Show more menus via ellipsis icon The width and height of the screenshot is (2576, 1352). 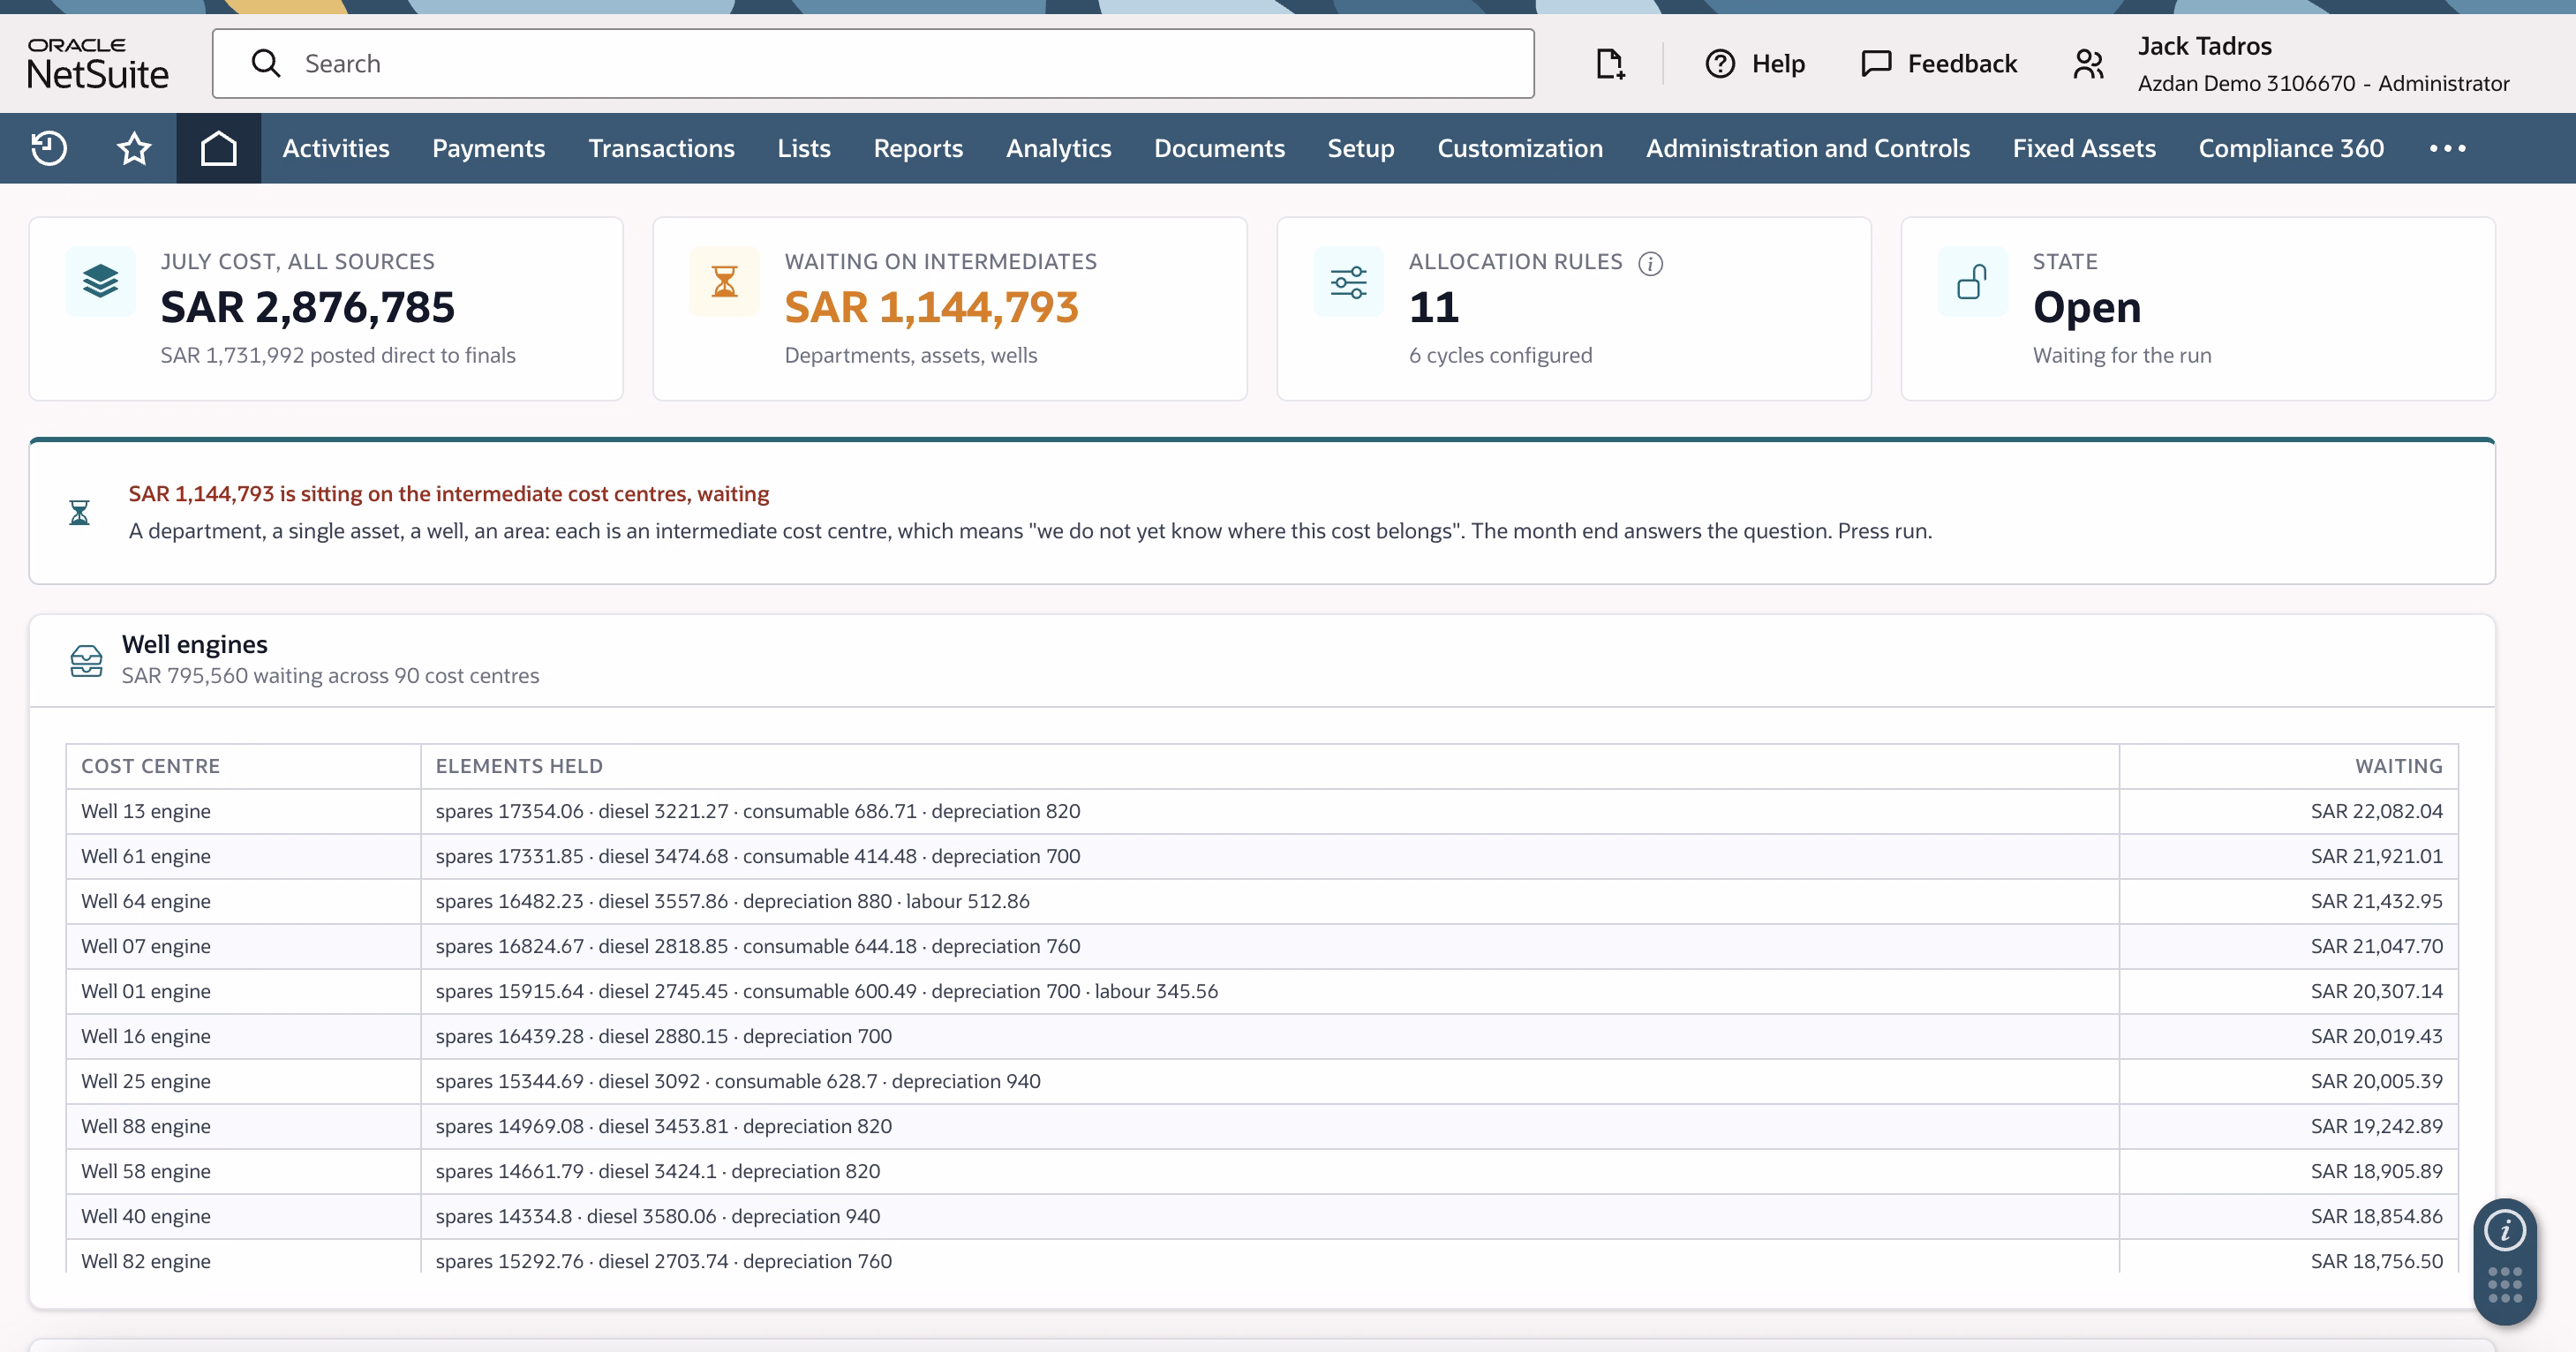(2447, 148)
